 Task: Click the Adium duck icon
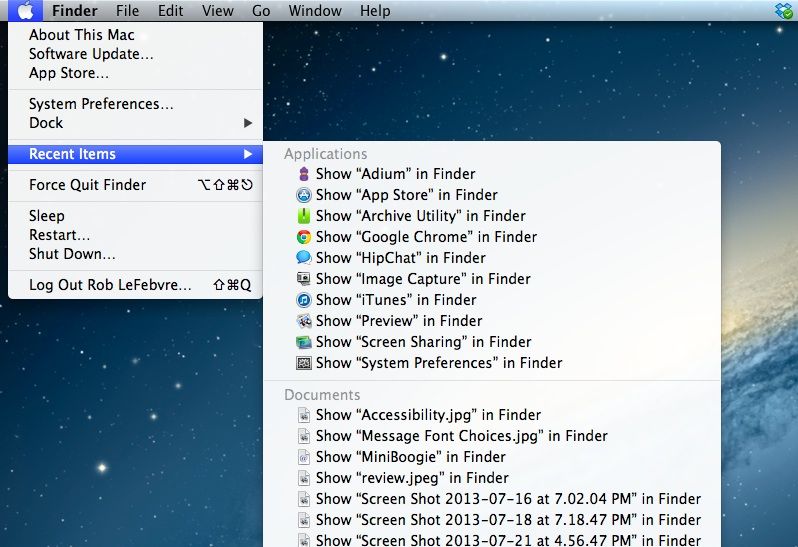304,174
